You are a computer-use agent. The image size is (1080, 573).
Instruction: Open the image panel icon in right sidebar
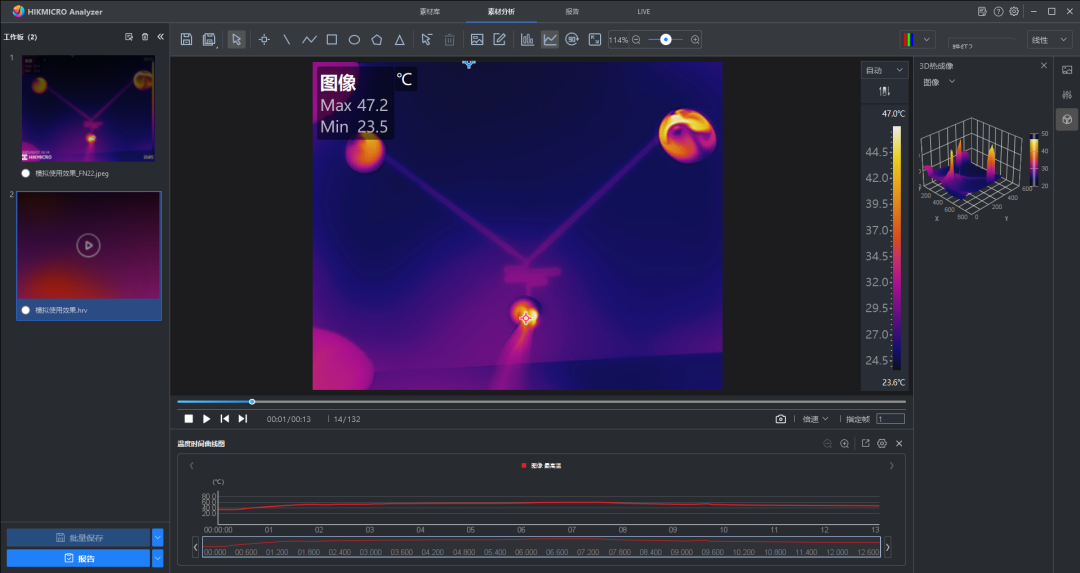click(1067, 70)
